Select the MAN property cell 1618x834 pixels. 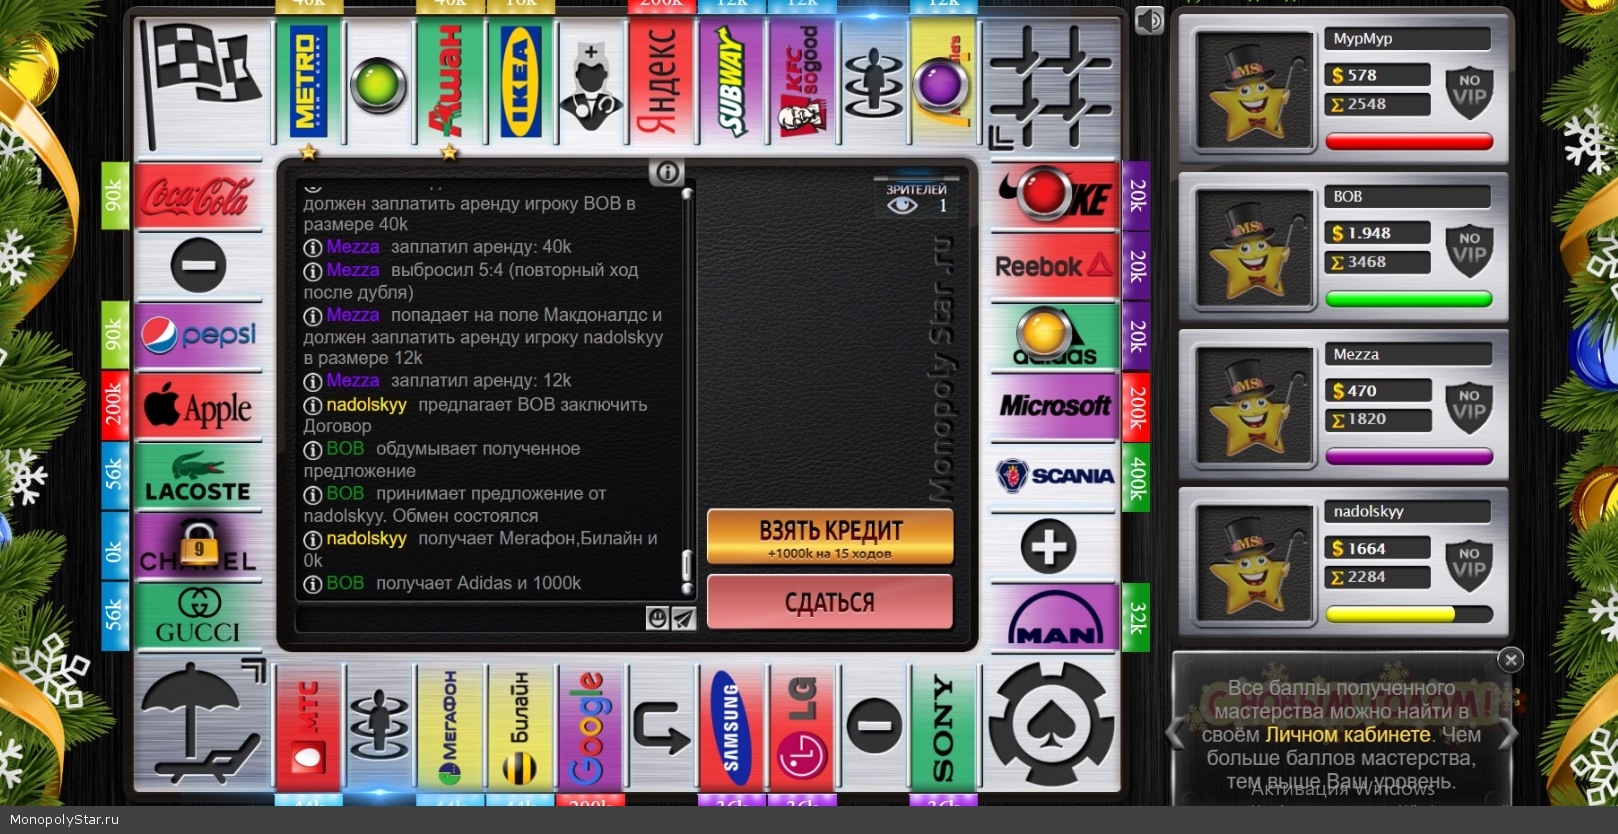coord(1054,617)
